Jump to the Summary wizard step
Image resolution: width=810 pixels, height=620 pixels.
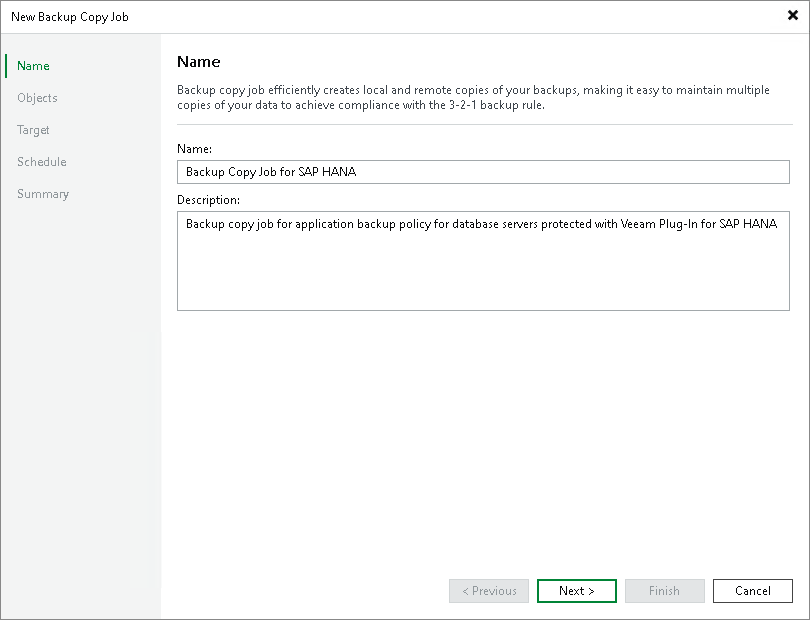[x=43, y=194]
